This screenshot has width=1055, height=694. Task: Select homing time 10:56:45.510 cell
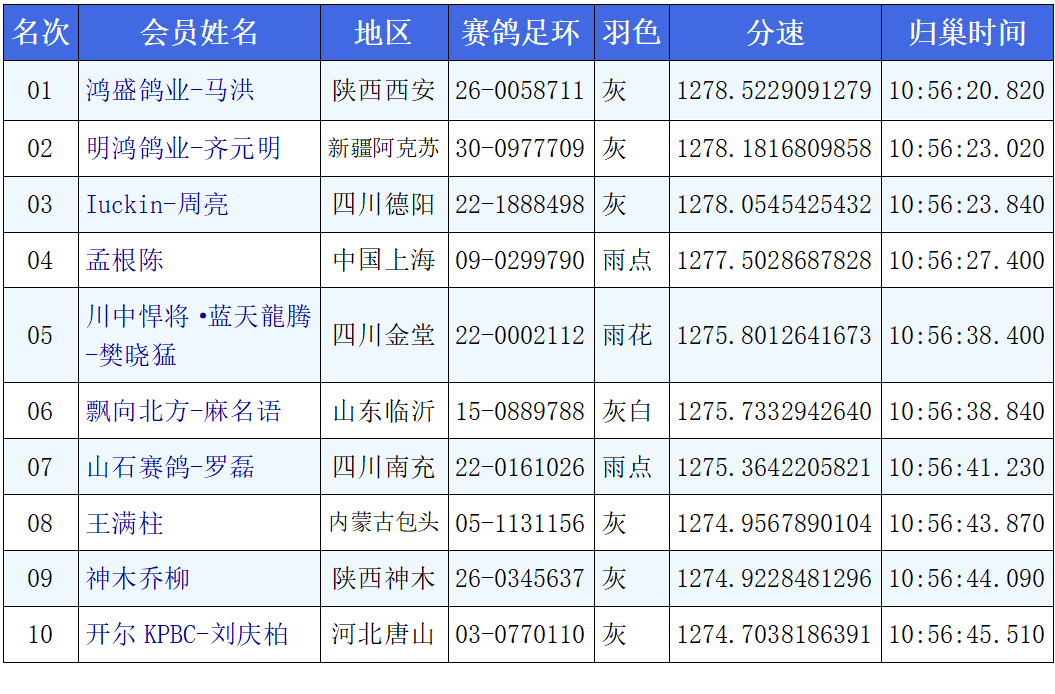[966, 635]
